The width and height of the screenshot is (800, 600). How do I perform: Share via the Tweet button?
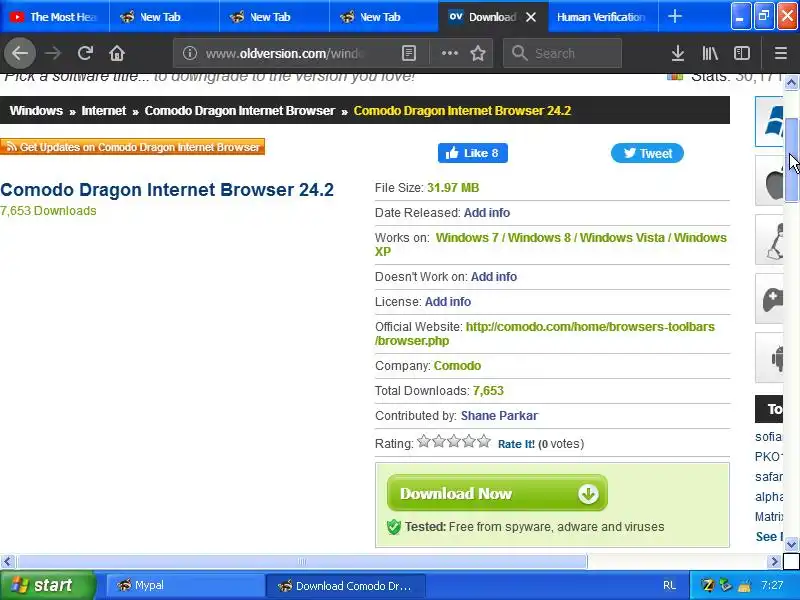click(647, 153)
